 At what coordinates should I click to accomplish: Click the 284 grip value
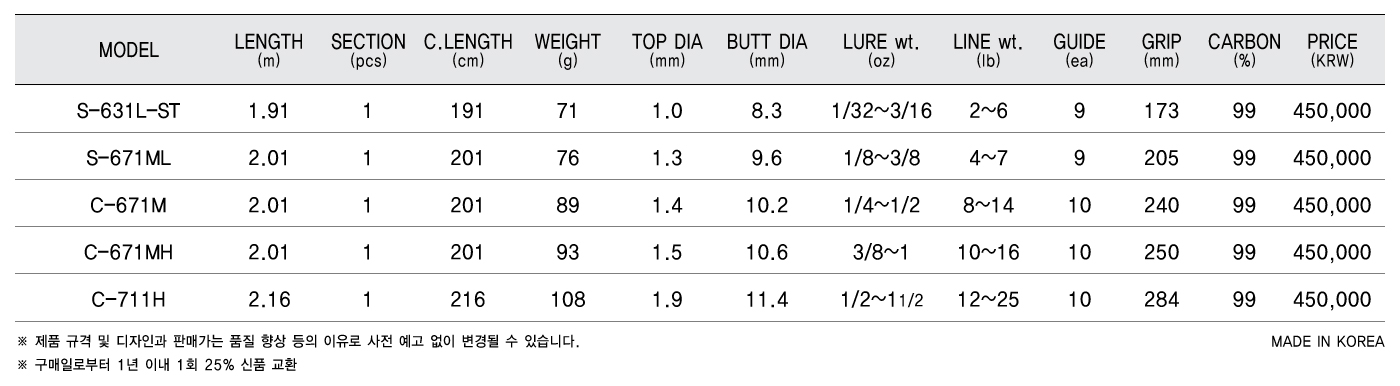(x=1162, y=299)
